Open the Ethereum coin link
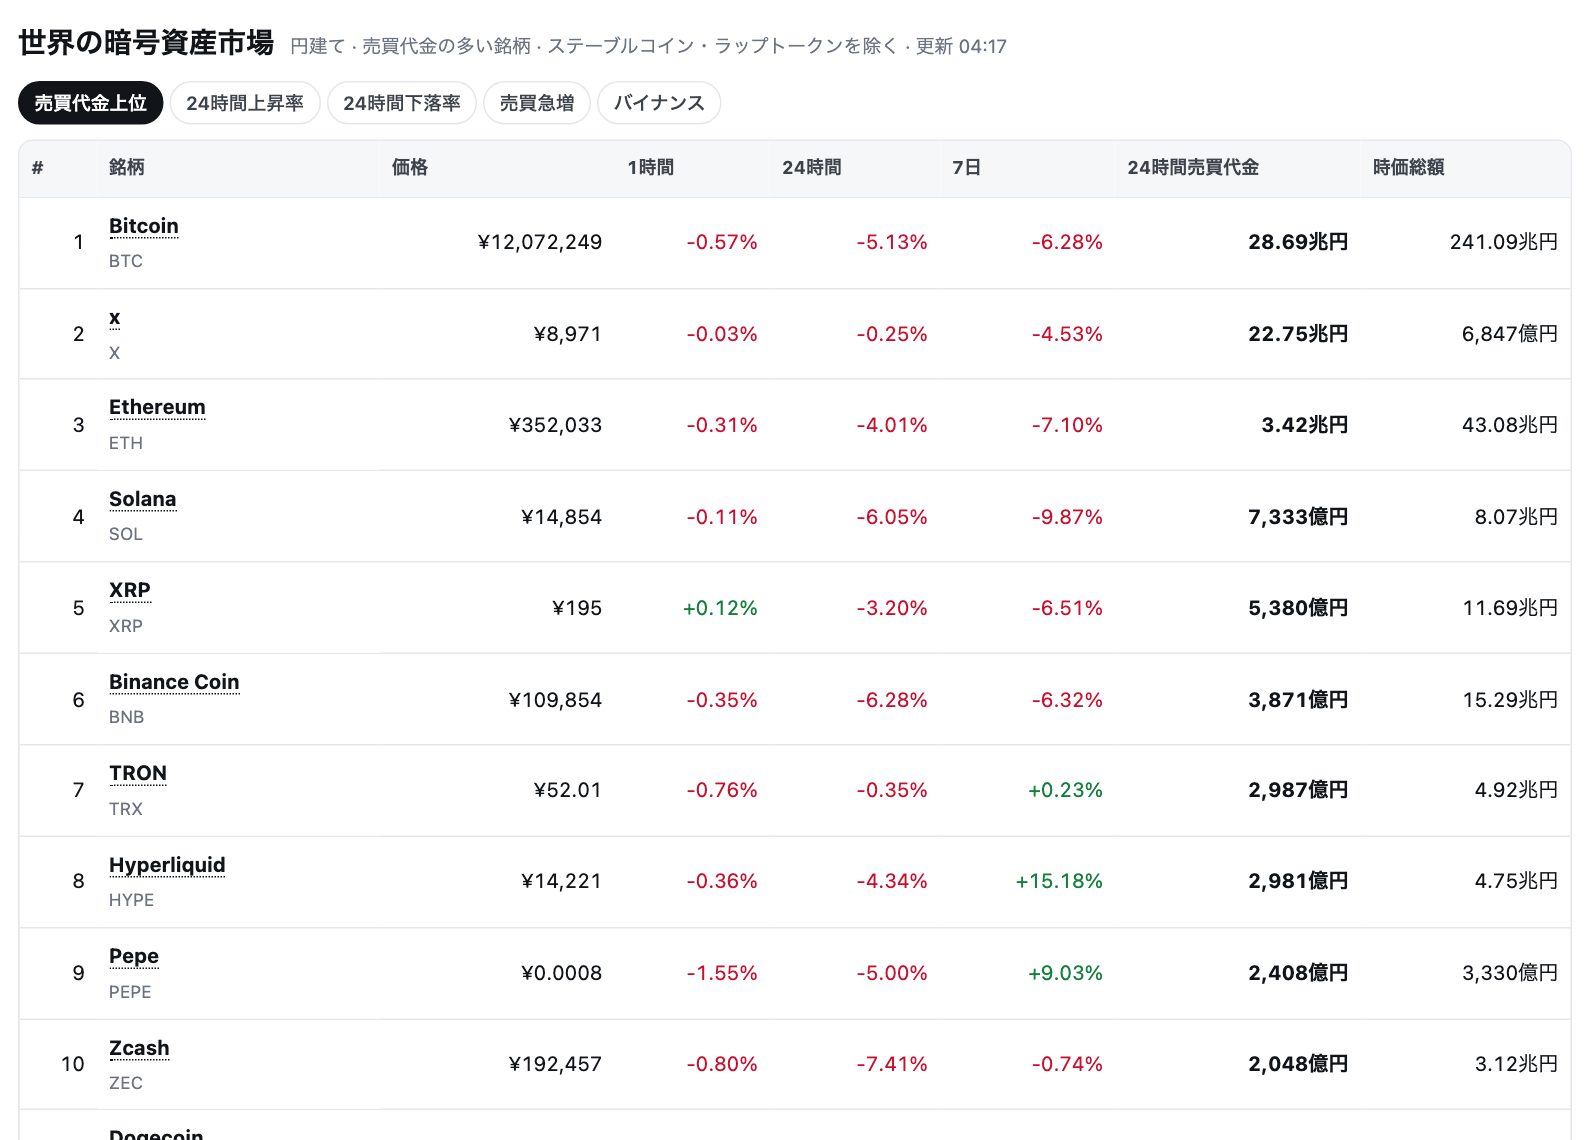 (x=157, y=407)
